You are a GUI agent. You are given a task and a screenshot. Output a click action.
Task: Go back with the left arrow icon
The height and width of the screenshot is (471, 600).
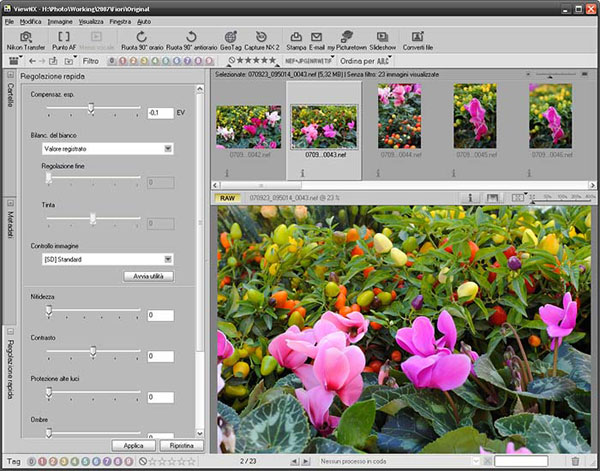pyautogui.click(x=32, y=61)
